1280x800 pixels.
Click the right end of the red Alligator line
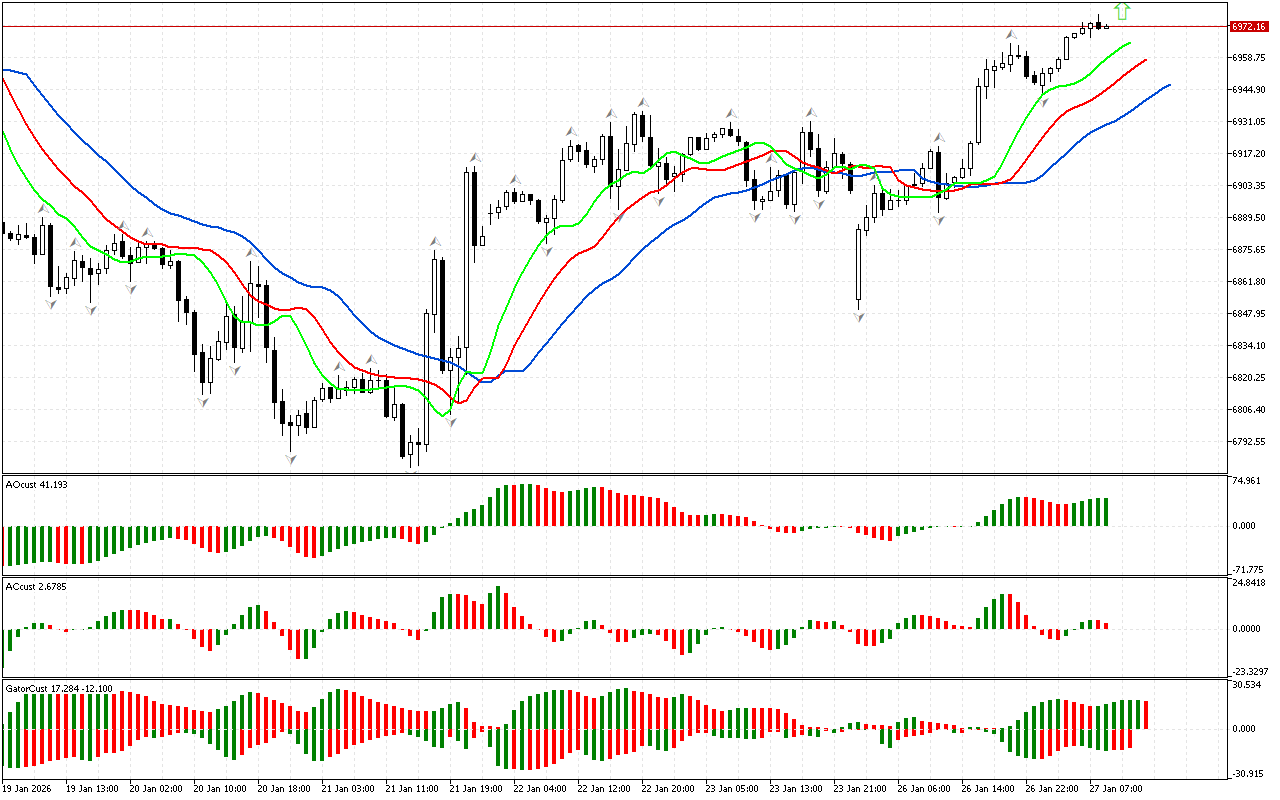(x=1145, y=60)
